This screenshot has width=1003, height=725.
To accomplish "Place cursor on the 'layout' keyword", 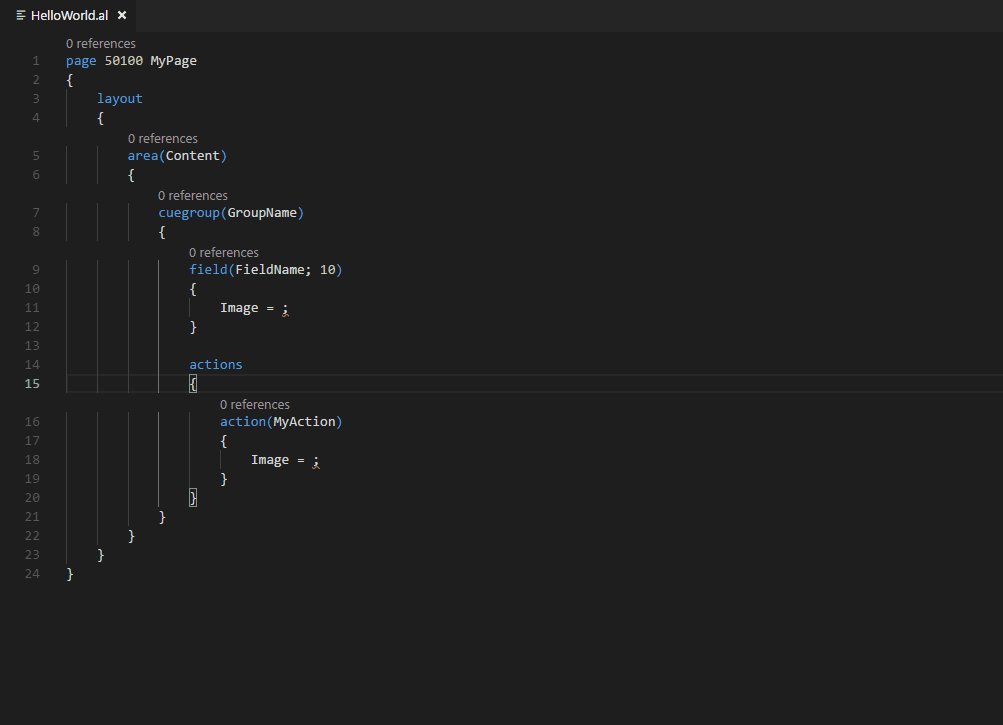I will pos(119,99).
